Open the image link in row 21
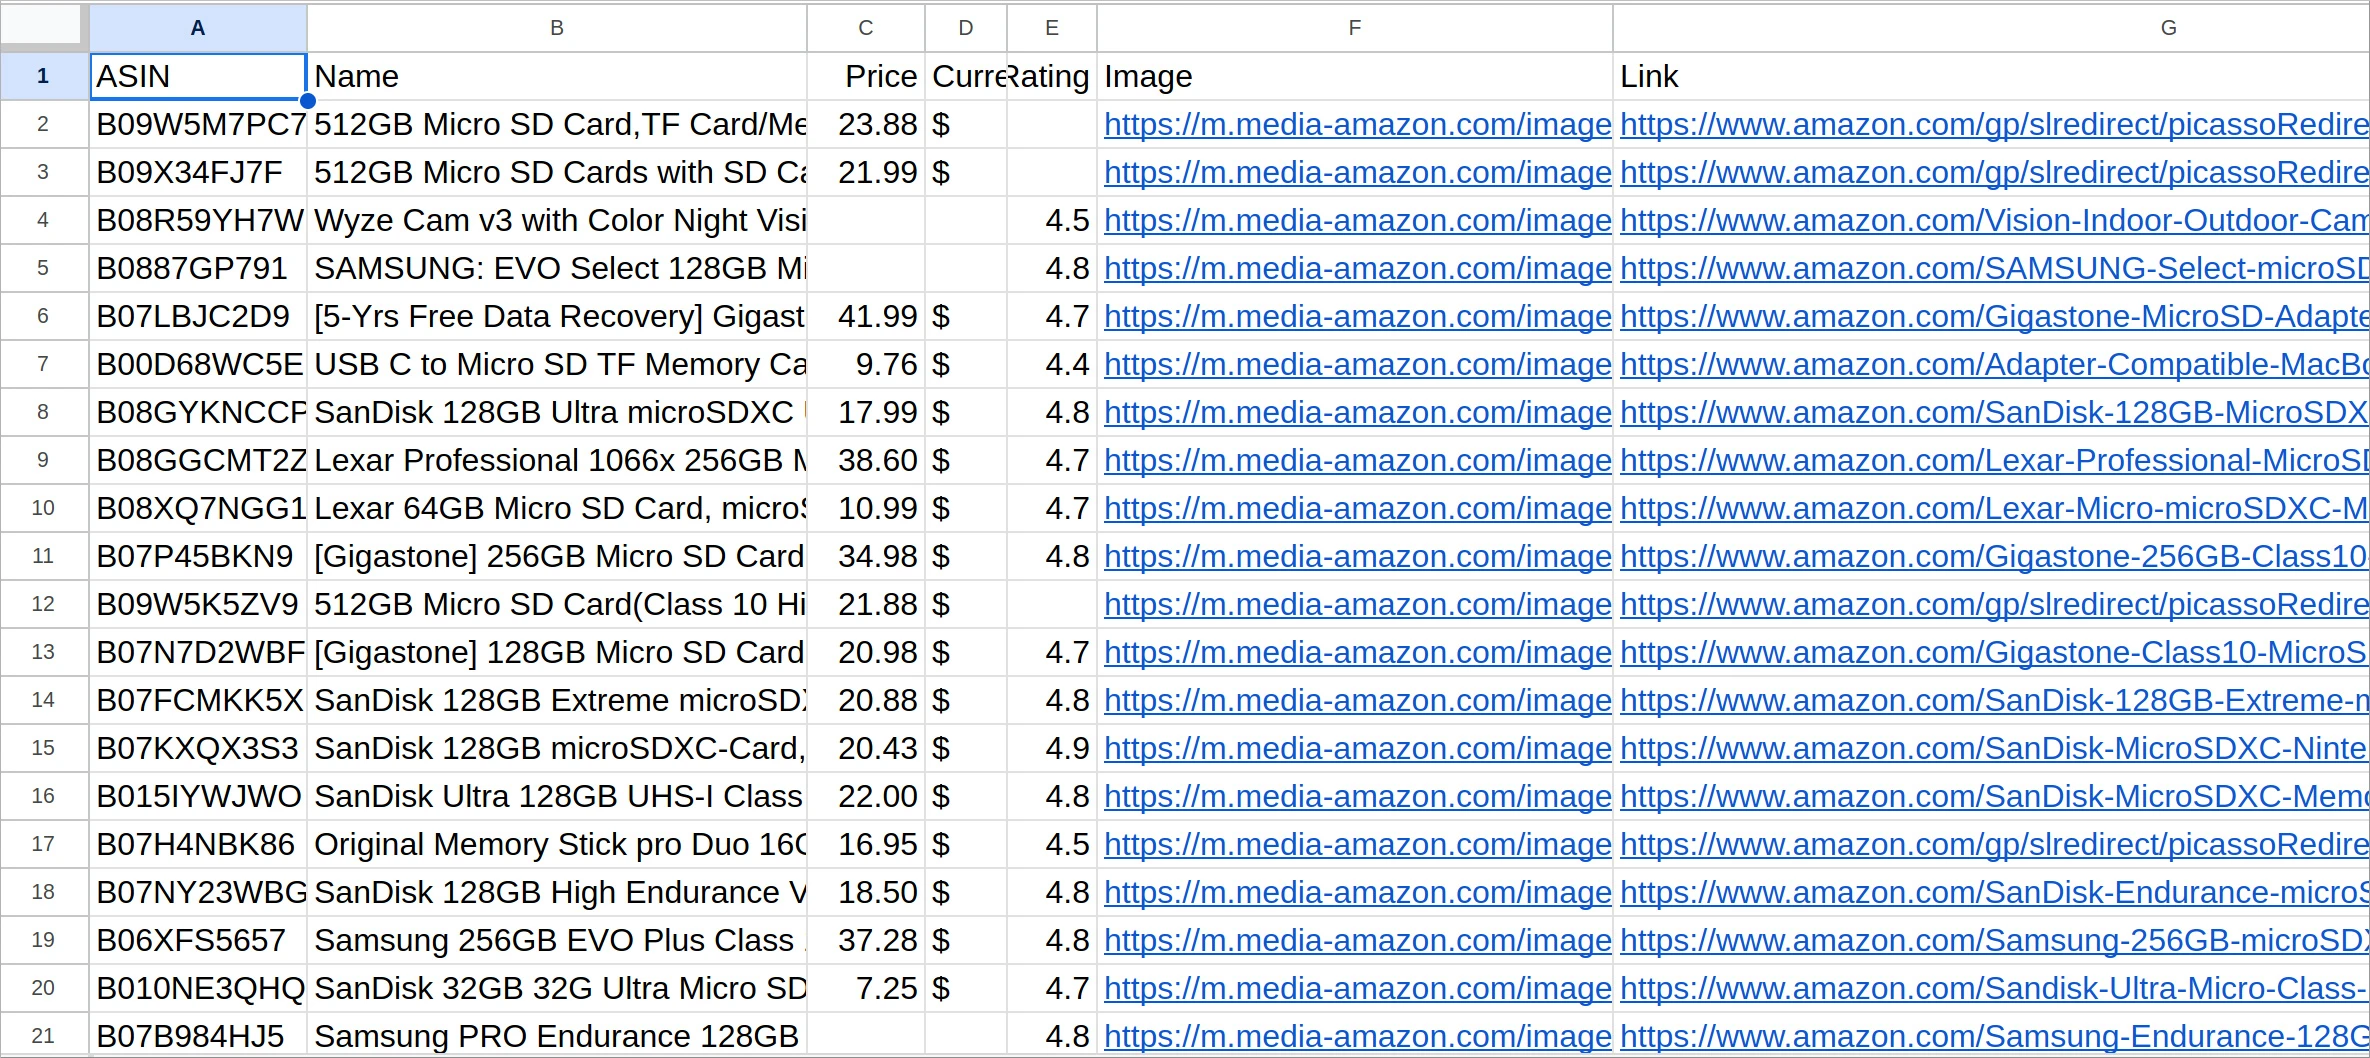2370x1058 pixels. [x=1357, y=1037]
